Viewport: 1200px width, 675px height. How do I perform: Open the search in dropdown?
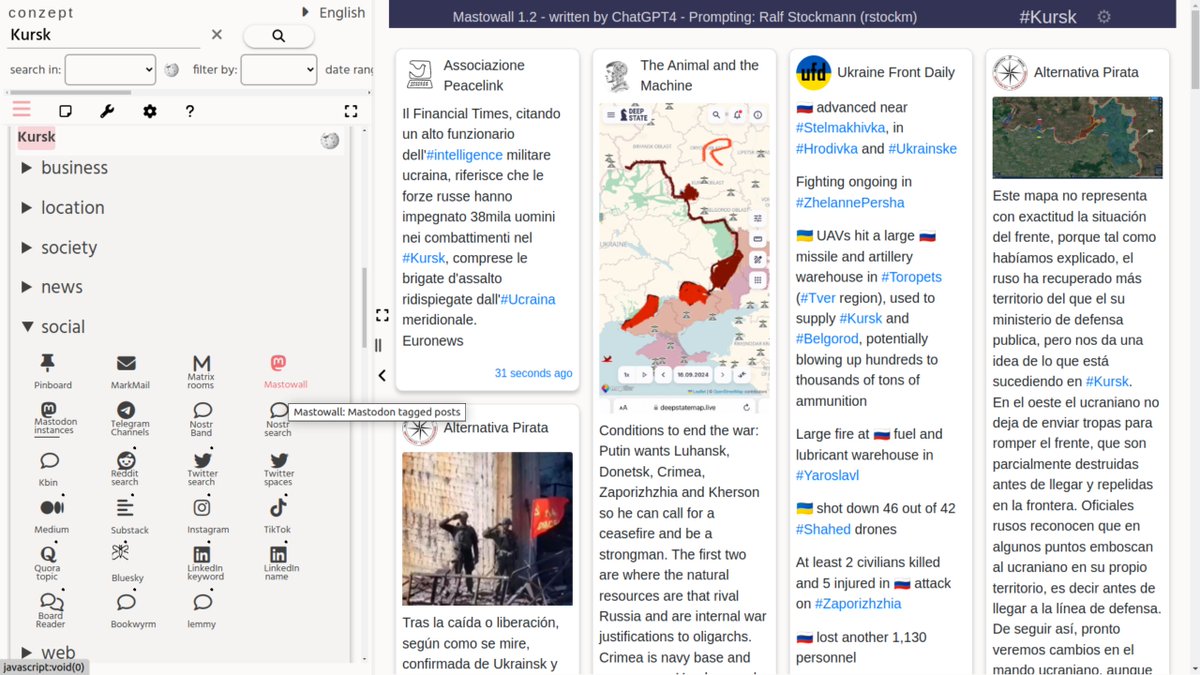coord(110,69)
